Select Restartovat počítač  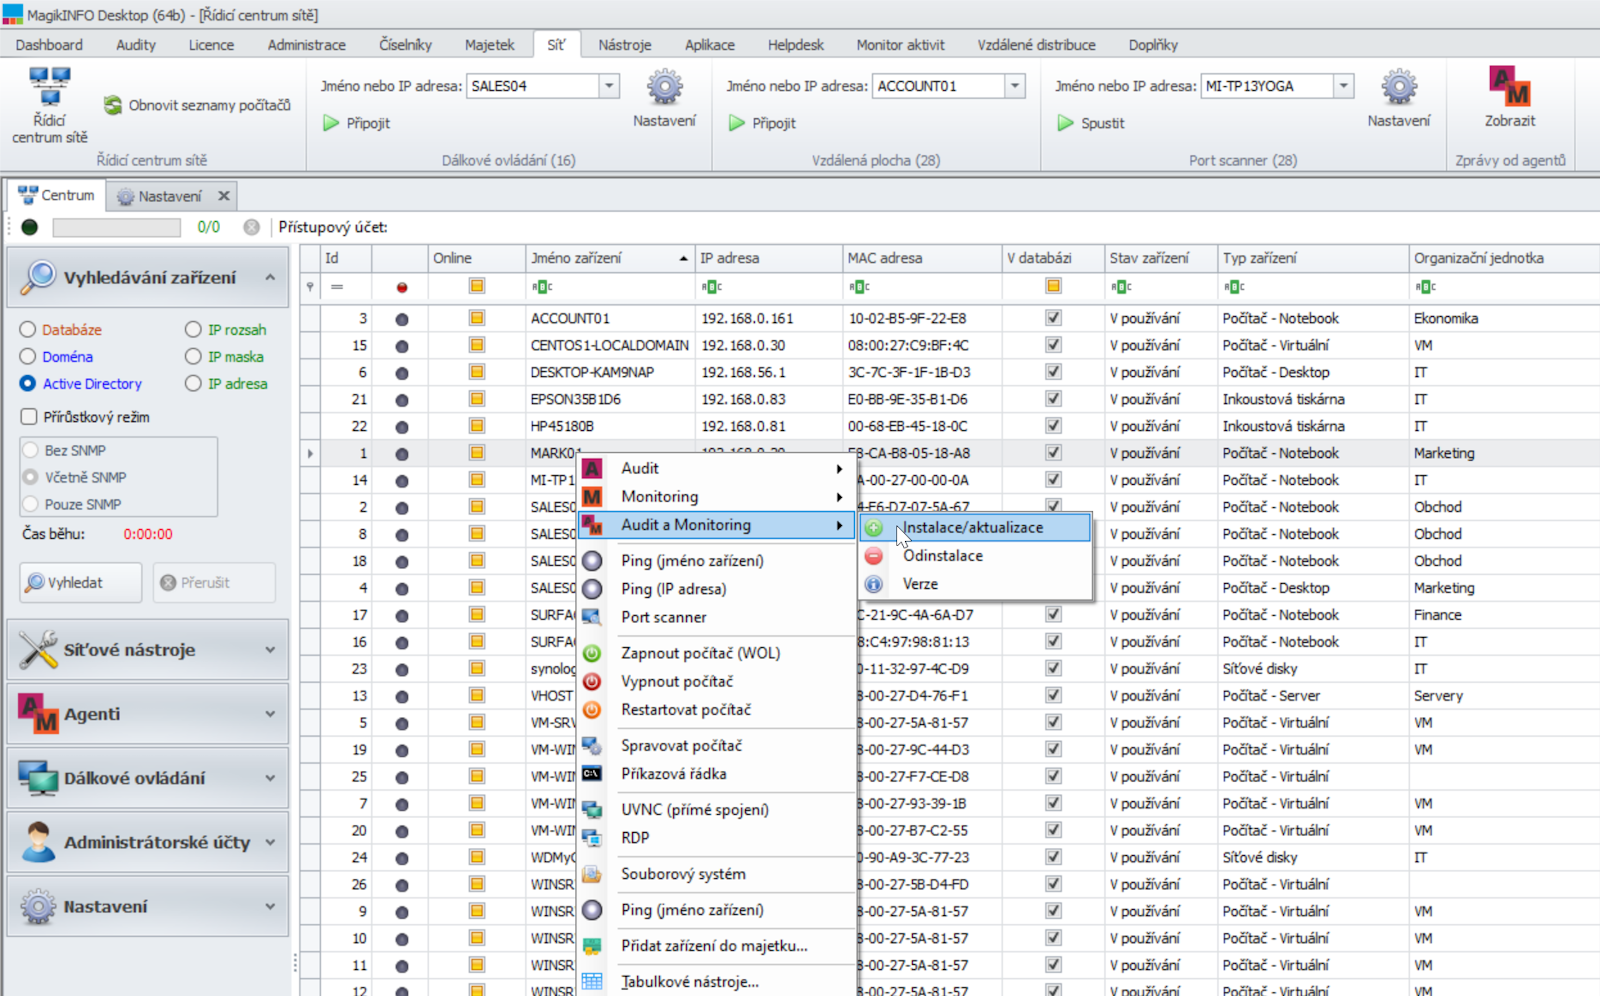tap(717, 709)
